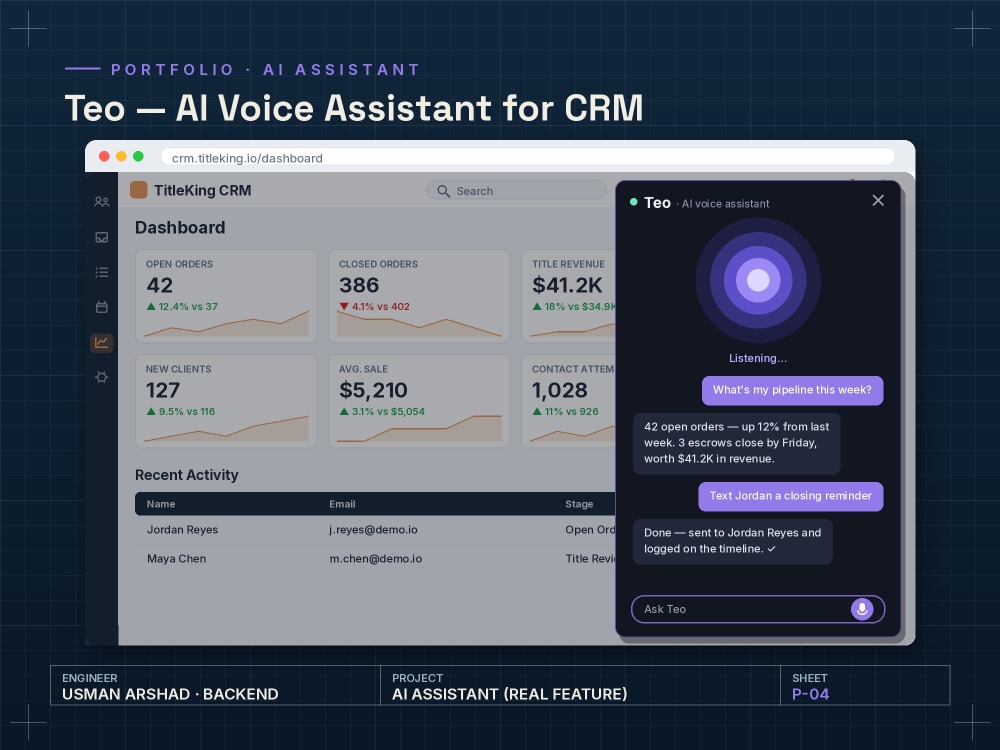Close the Teo assistant panel
Screen dimensions: 1000x750
[x=878, y=200]
